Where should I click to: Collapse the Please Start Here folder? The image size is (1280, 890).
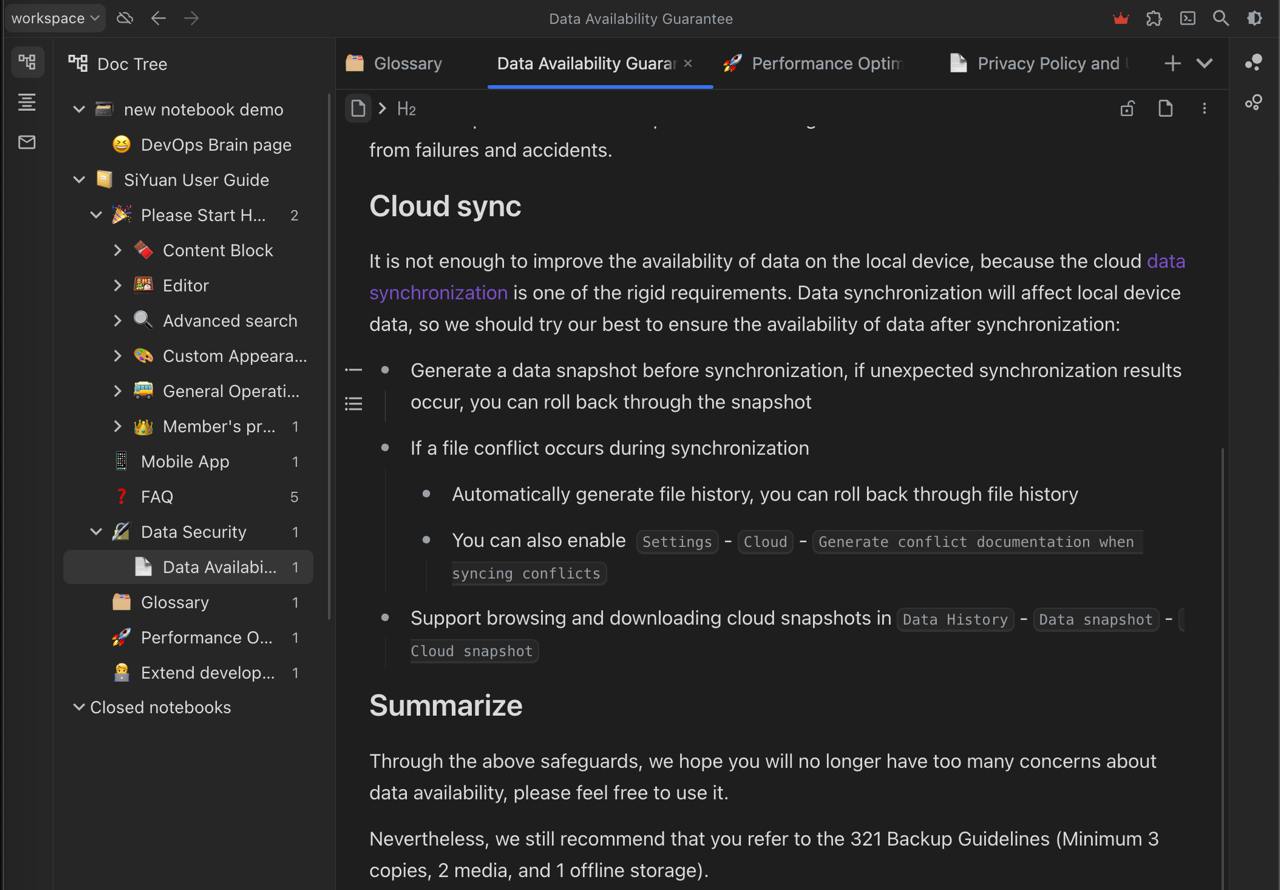(x=96, y=215)
